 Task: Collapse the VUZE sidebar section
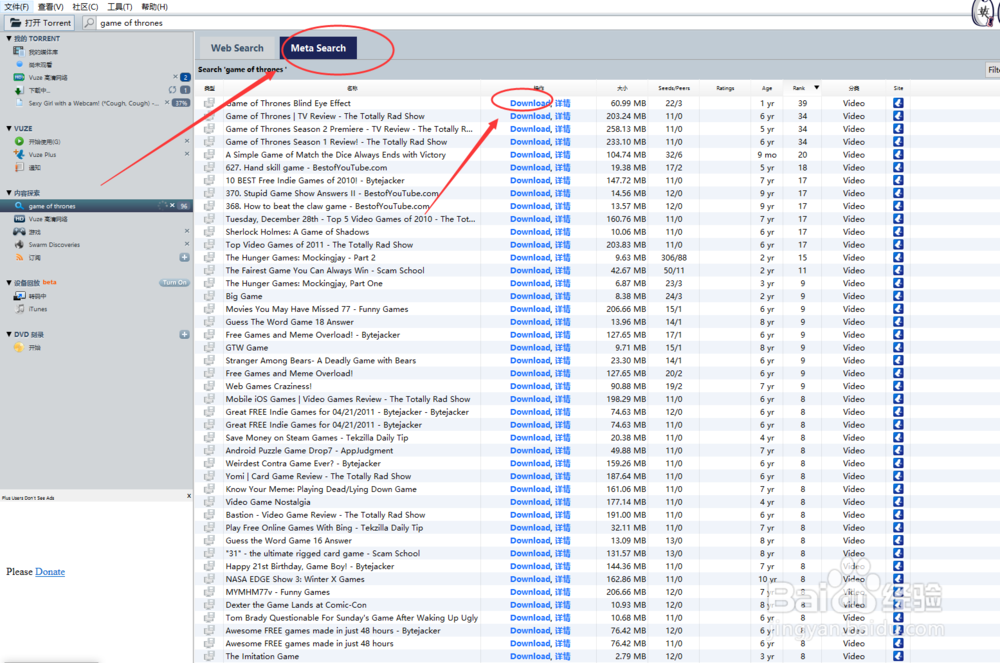8,128
